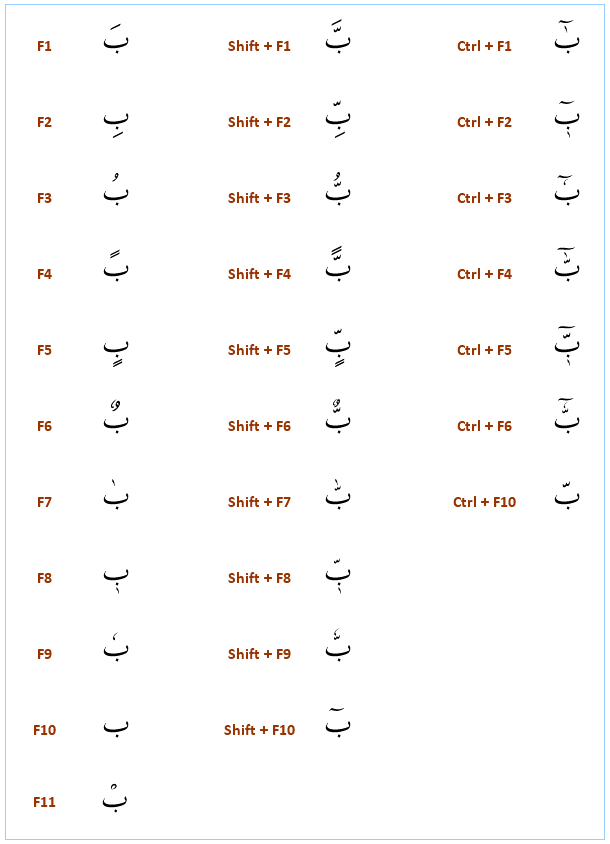Screen dimensions: 610x844
Task: Click the glyph beside Ctrl + F5
Action: click(567, 343)
